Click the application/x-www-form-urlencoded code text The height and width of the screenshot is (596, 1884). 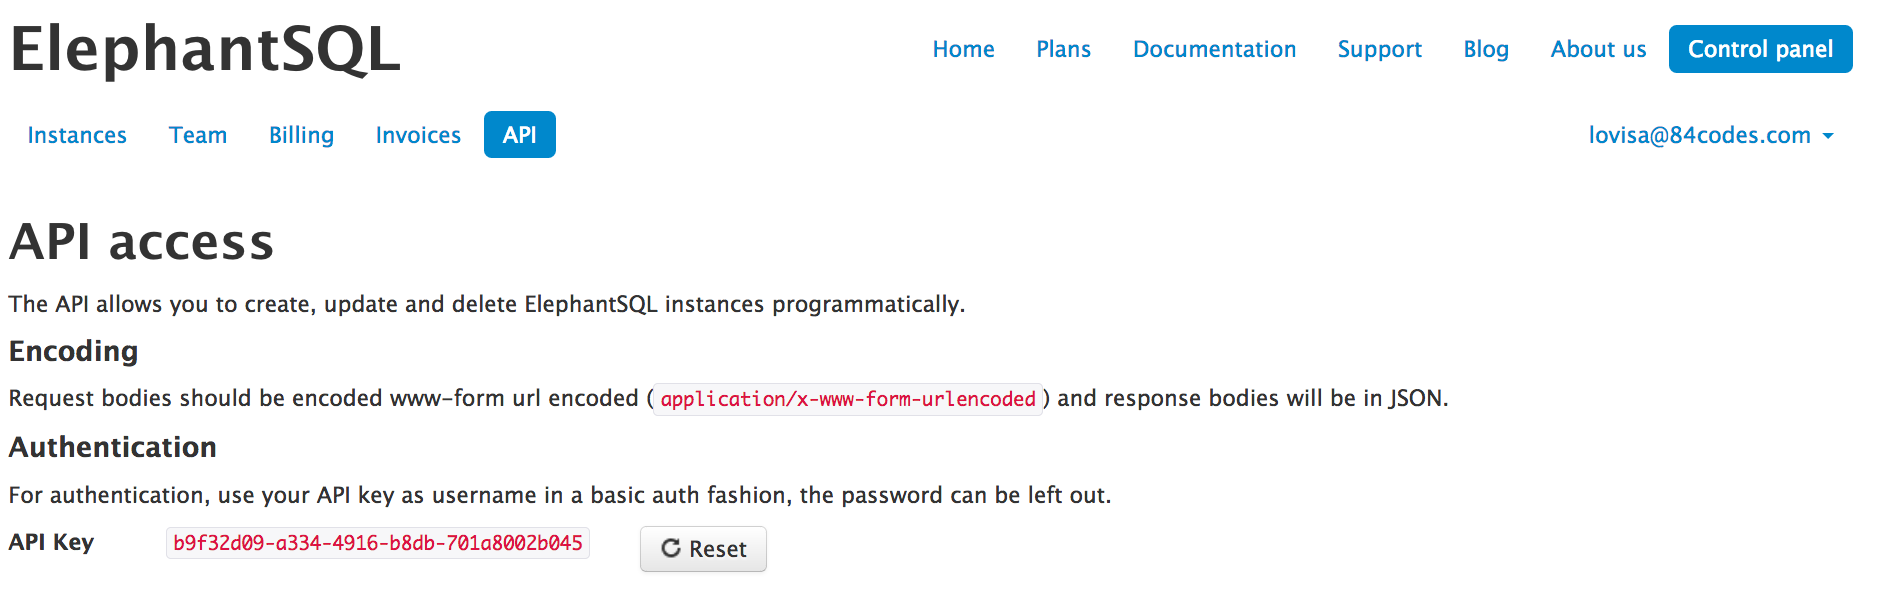pyautogui.click(x=848, y=399)
